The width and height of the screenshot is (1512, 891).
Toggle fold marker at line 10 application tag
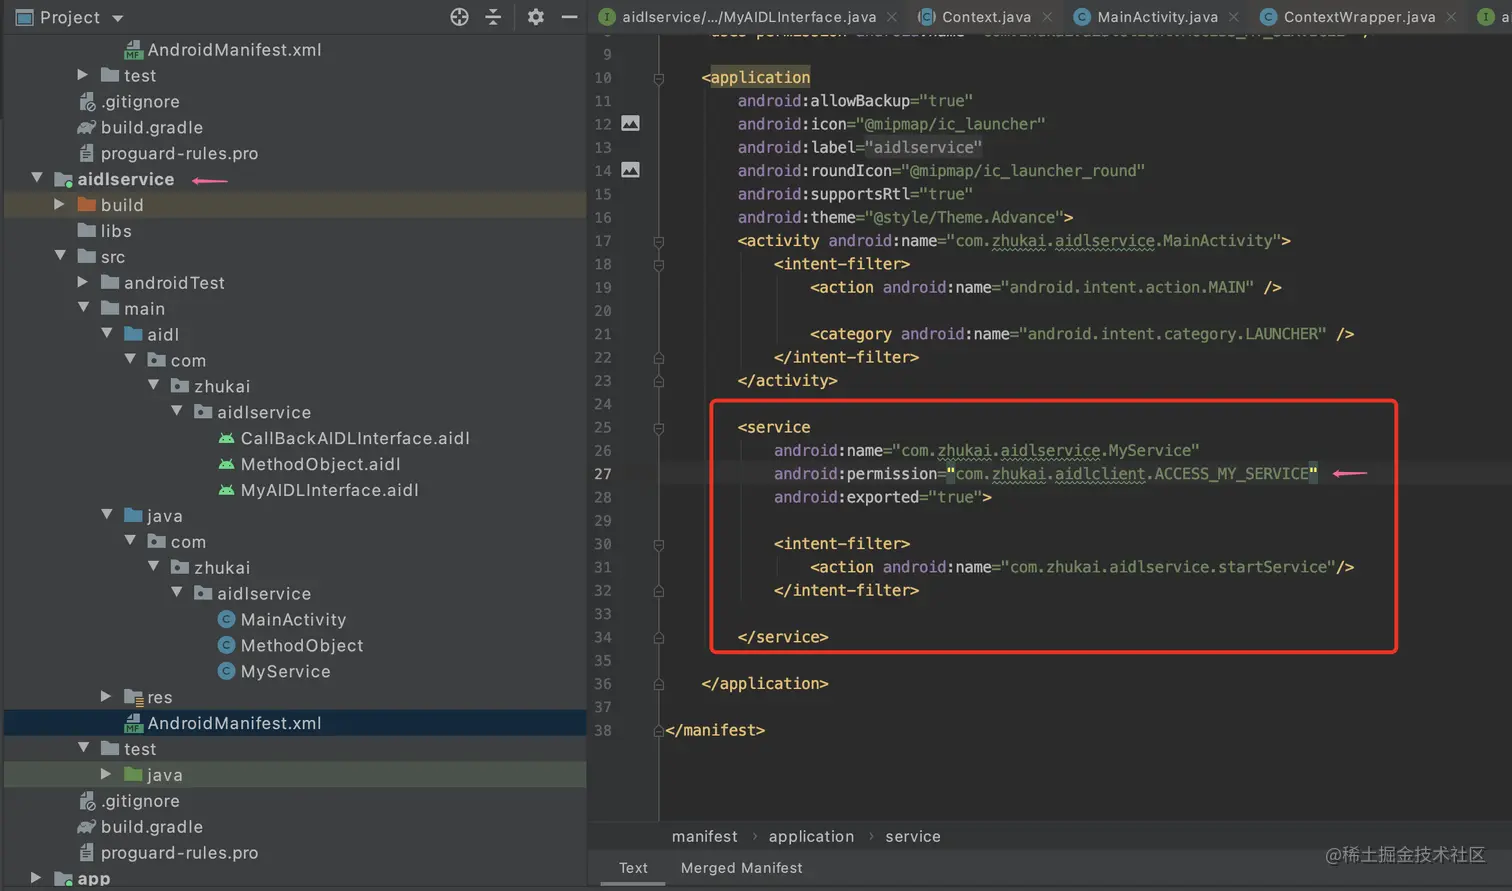[x=659, y=78]
